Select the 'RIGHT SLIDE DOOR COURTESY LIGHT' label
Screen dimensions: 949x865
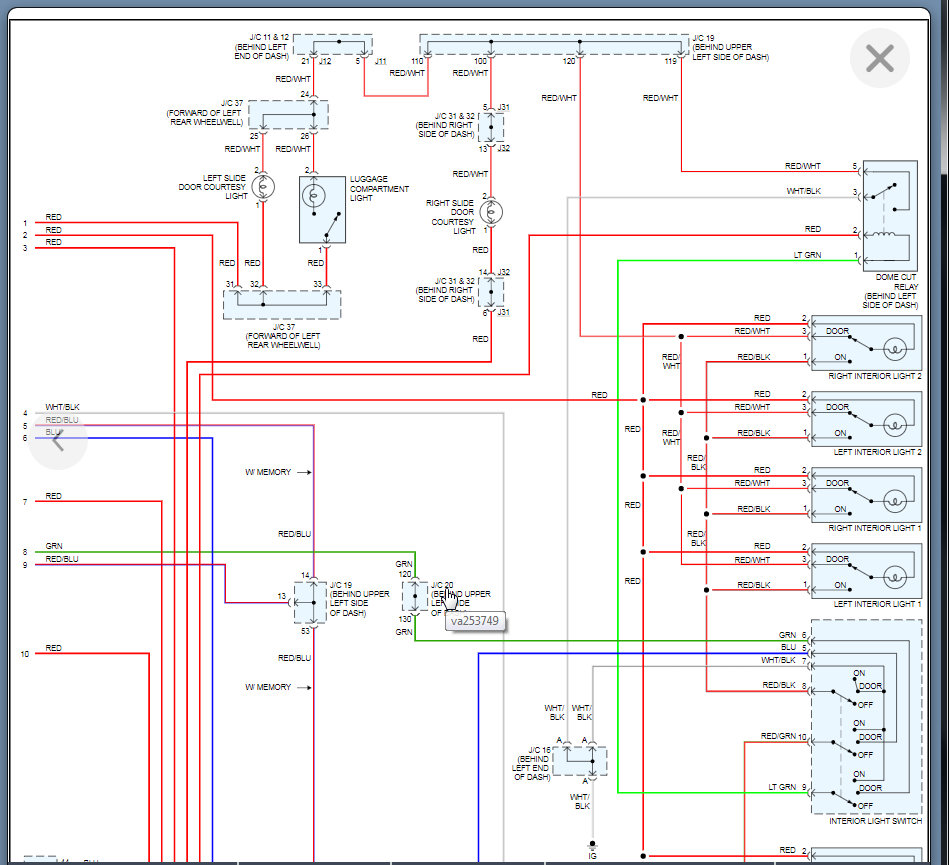pos(450,217)
